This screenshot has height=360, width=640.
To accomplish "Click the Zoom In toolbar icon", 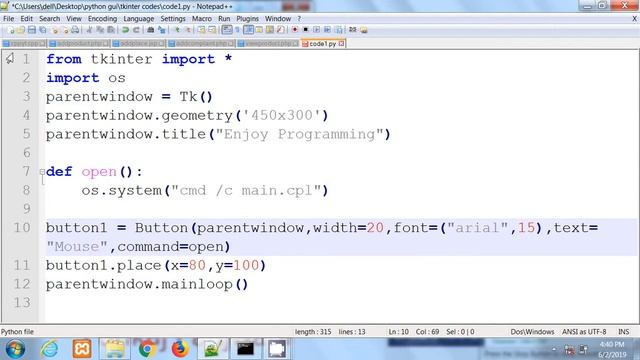I will click(177, 30).
